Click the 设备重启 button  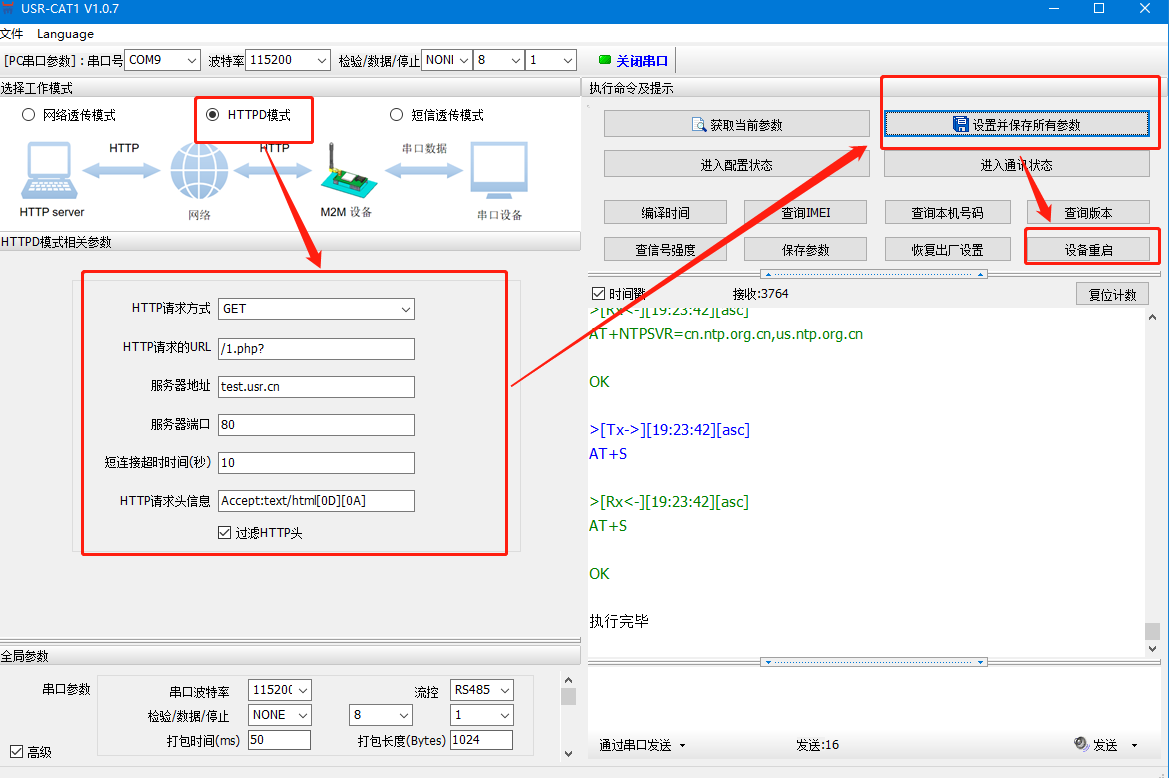pyautogui.click(x=1088, y=250)
